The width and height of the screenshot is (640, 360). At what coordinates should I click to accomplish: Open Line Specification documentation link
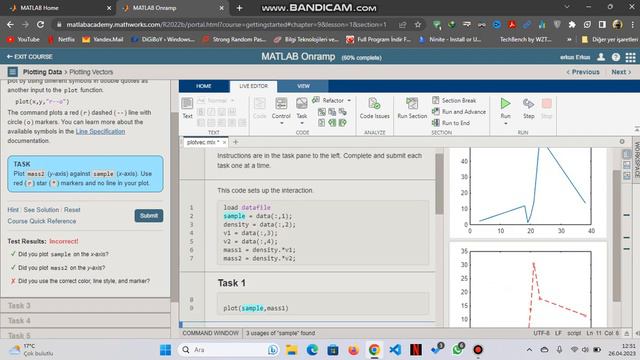coord(100,131)
